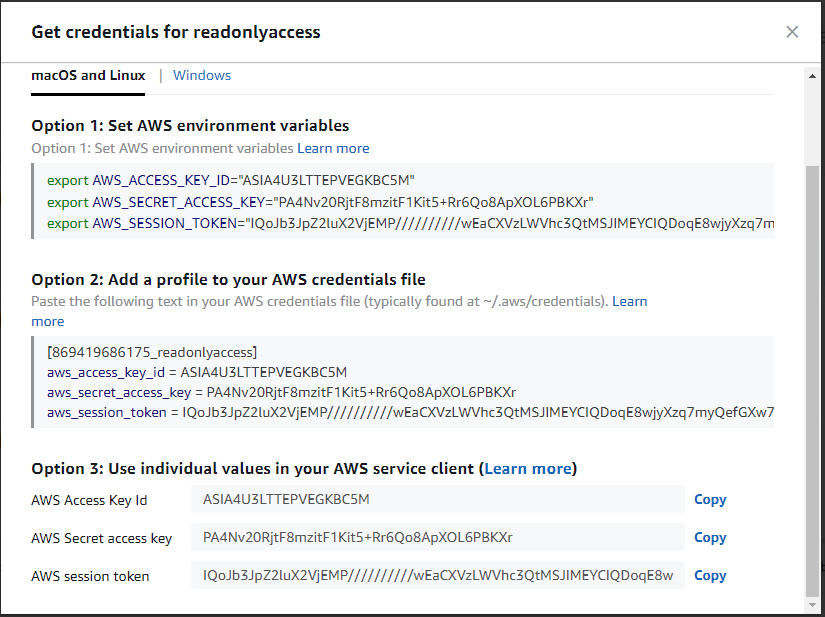Click the AWS Access Key Id value field

pyautogui.click(x=438, y=499)
